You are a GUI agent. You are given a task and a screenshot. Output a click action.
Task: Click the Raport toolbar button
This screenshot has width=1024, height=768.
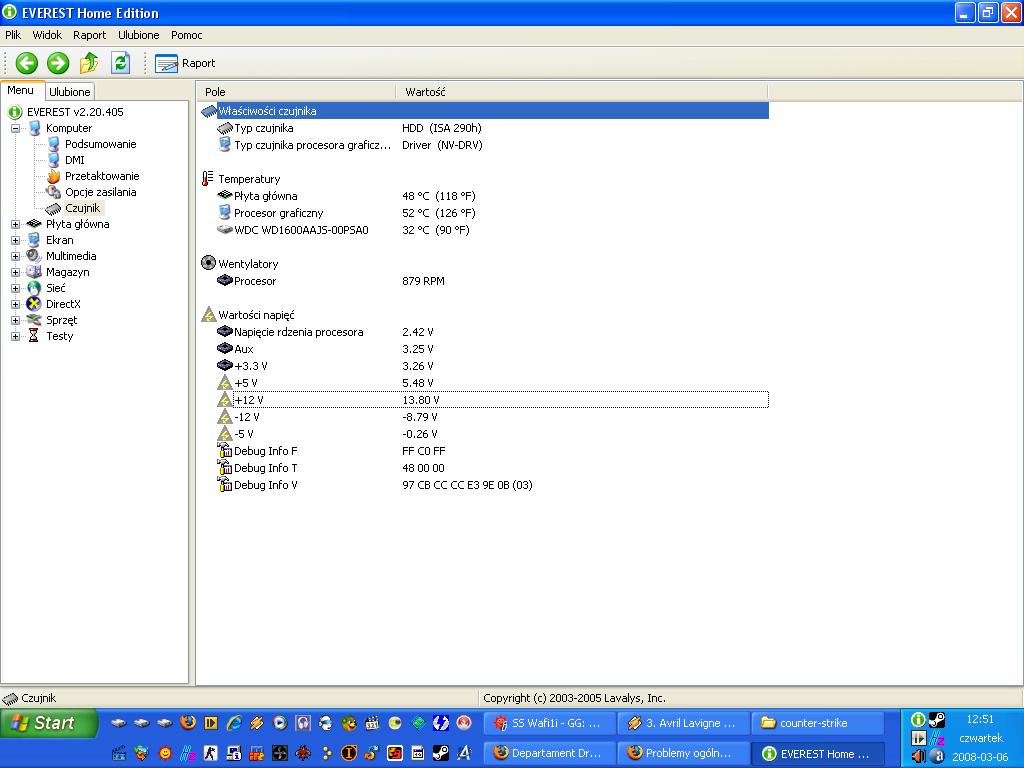185,63
